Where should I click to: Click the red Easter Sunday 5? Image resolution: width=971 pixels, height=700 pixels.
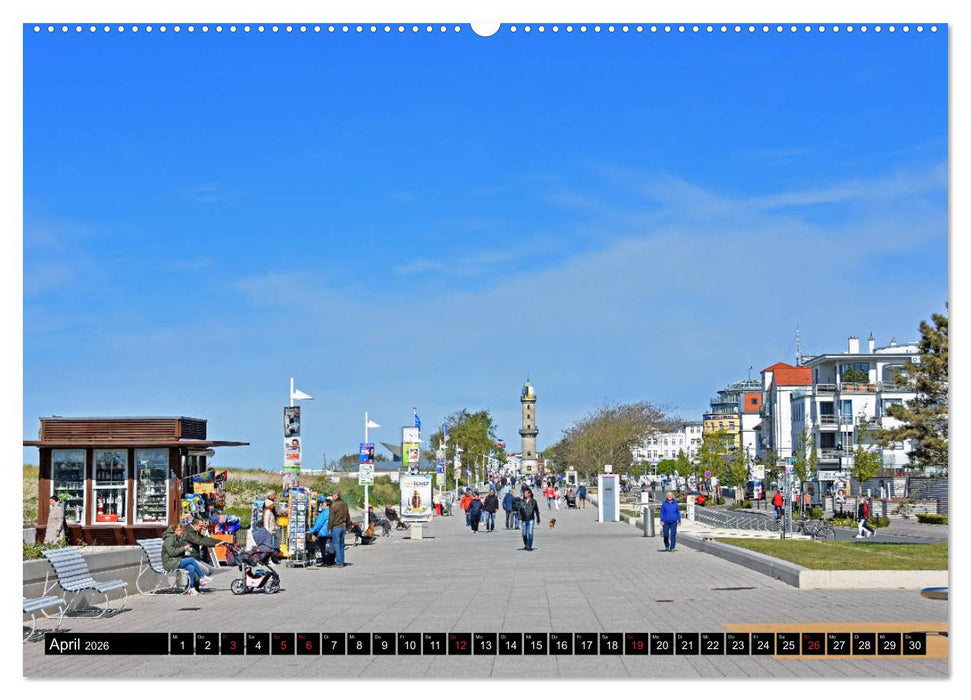[x=283, y=647]
